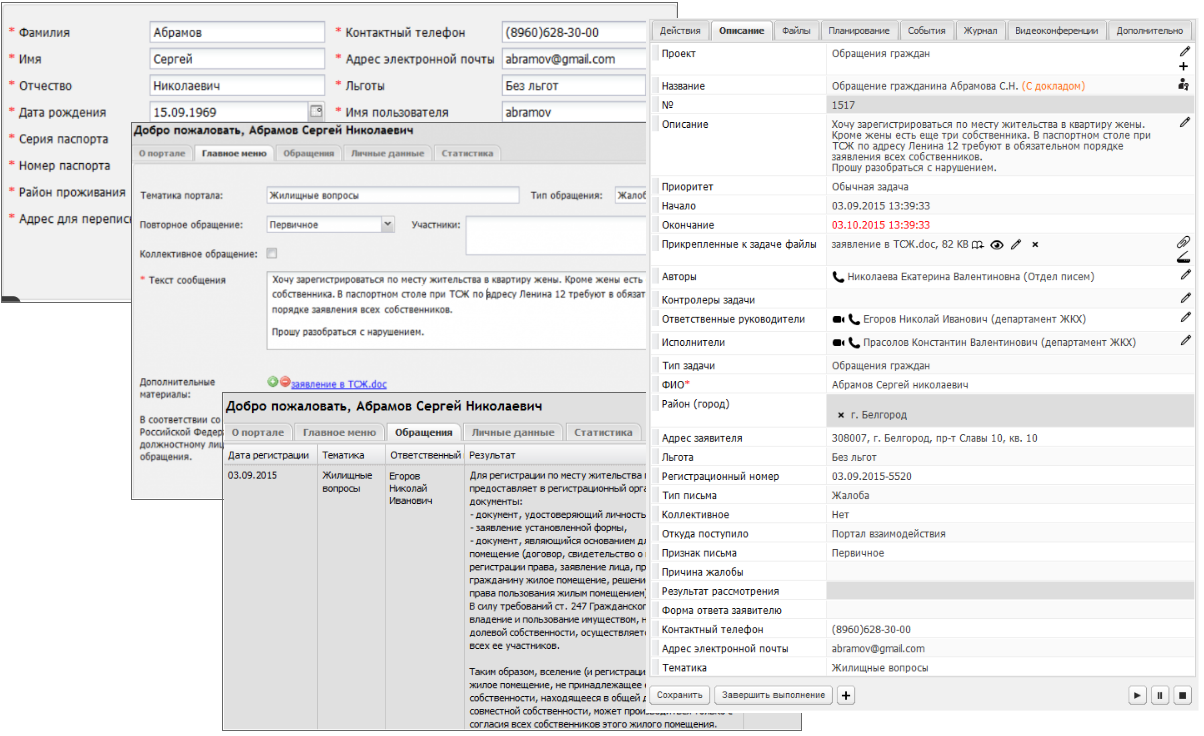The height and width of the screenshot is (736, 1204).
Task: Click the Отчество input field
Action: 237,86
